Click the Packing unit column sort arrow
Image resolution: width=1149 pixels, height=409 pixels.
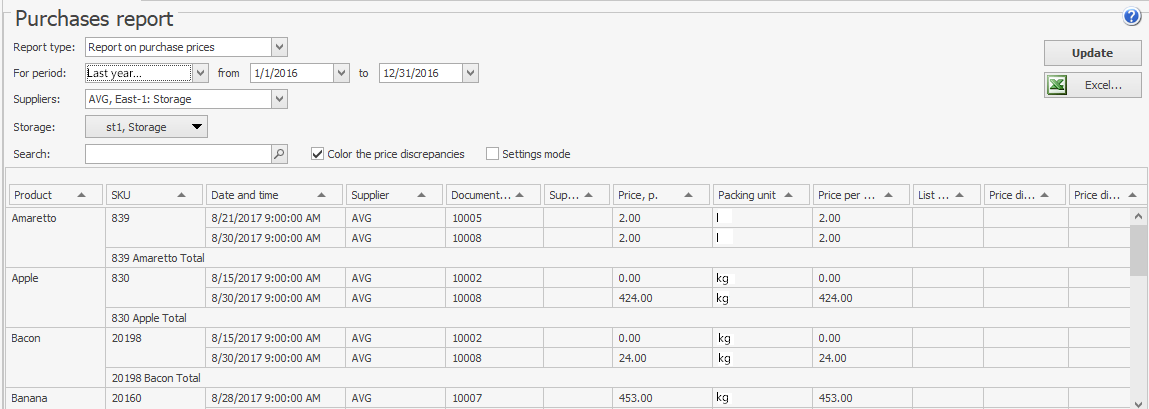(x=790, y=195)
